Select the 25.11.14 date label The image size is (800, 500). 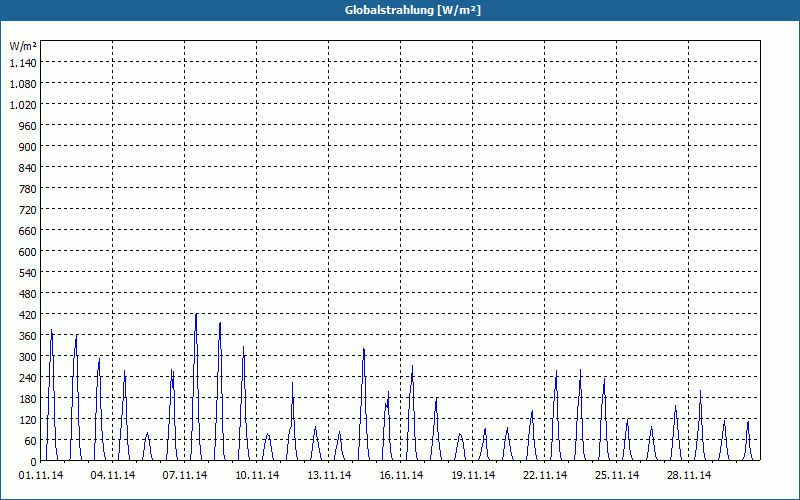[616, 476]
